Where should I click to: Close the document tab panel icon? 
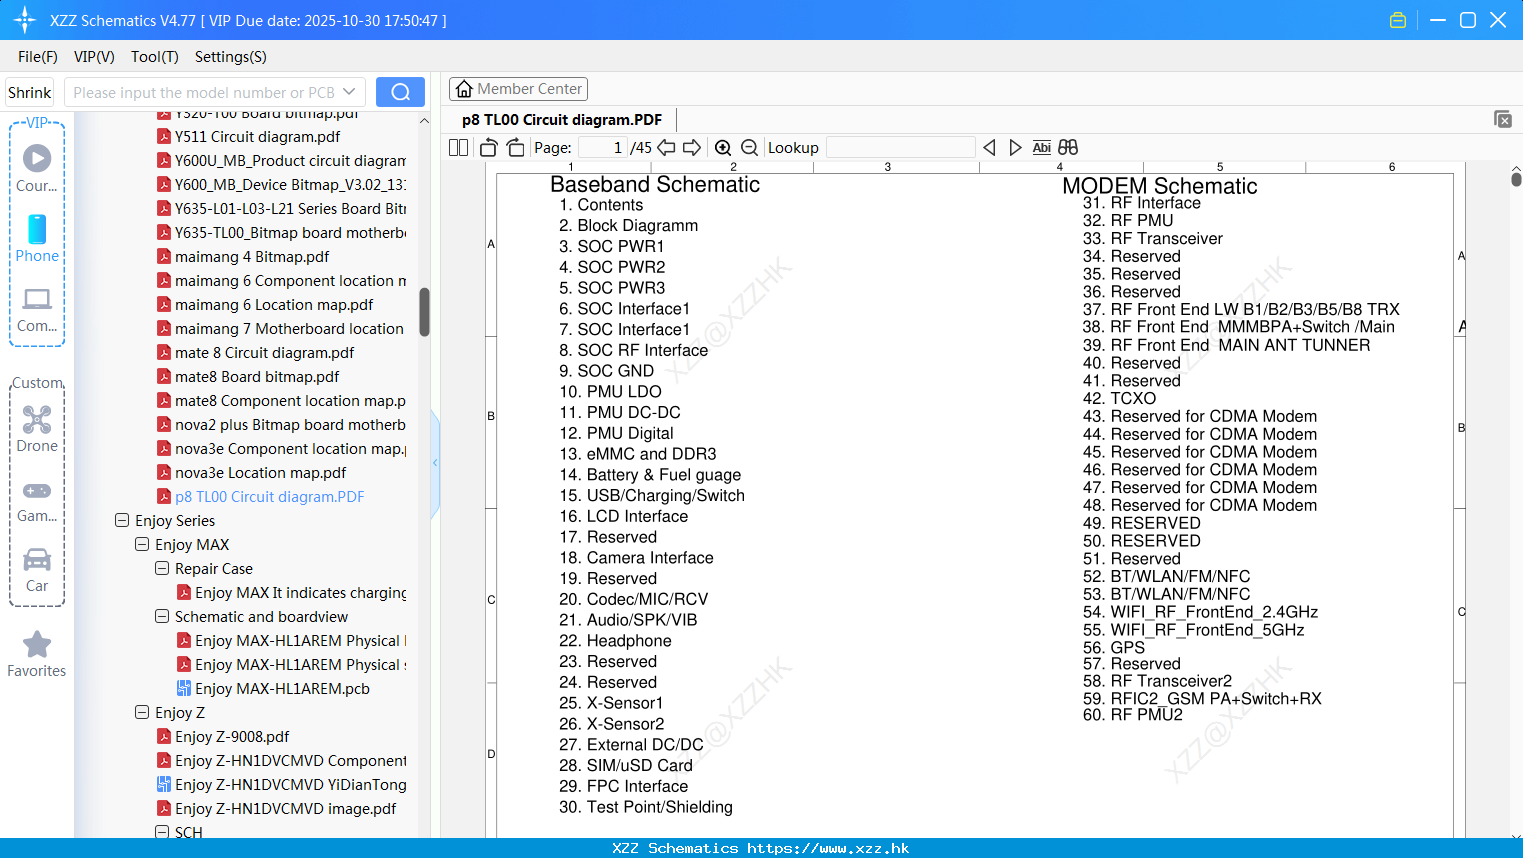coord(1503,119)
